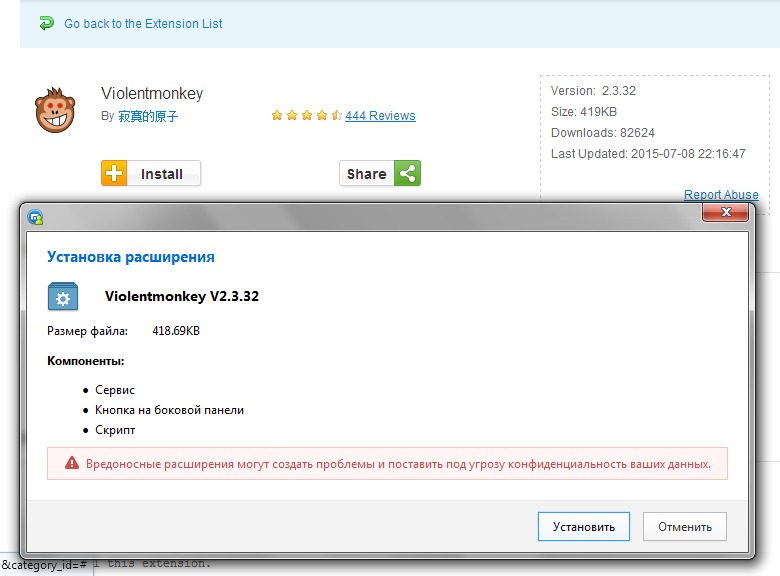
Task: Click the red warning triangle icon
Action: pos(72,463)
